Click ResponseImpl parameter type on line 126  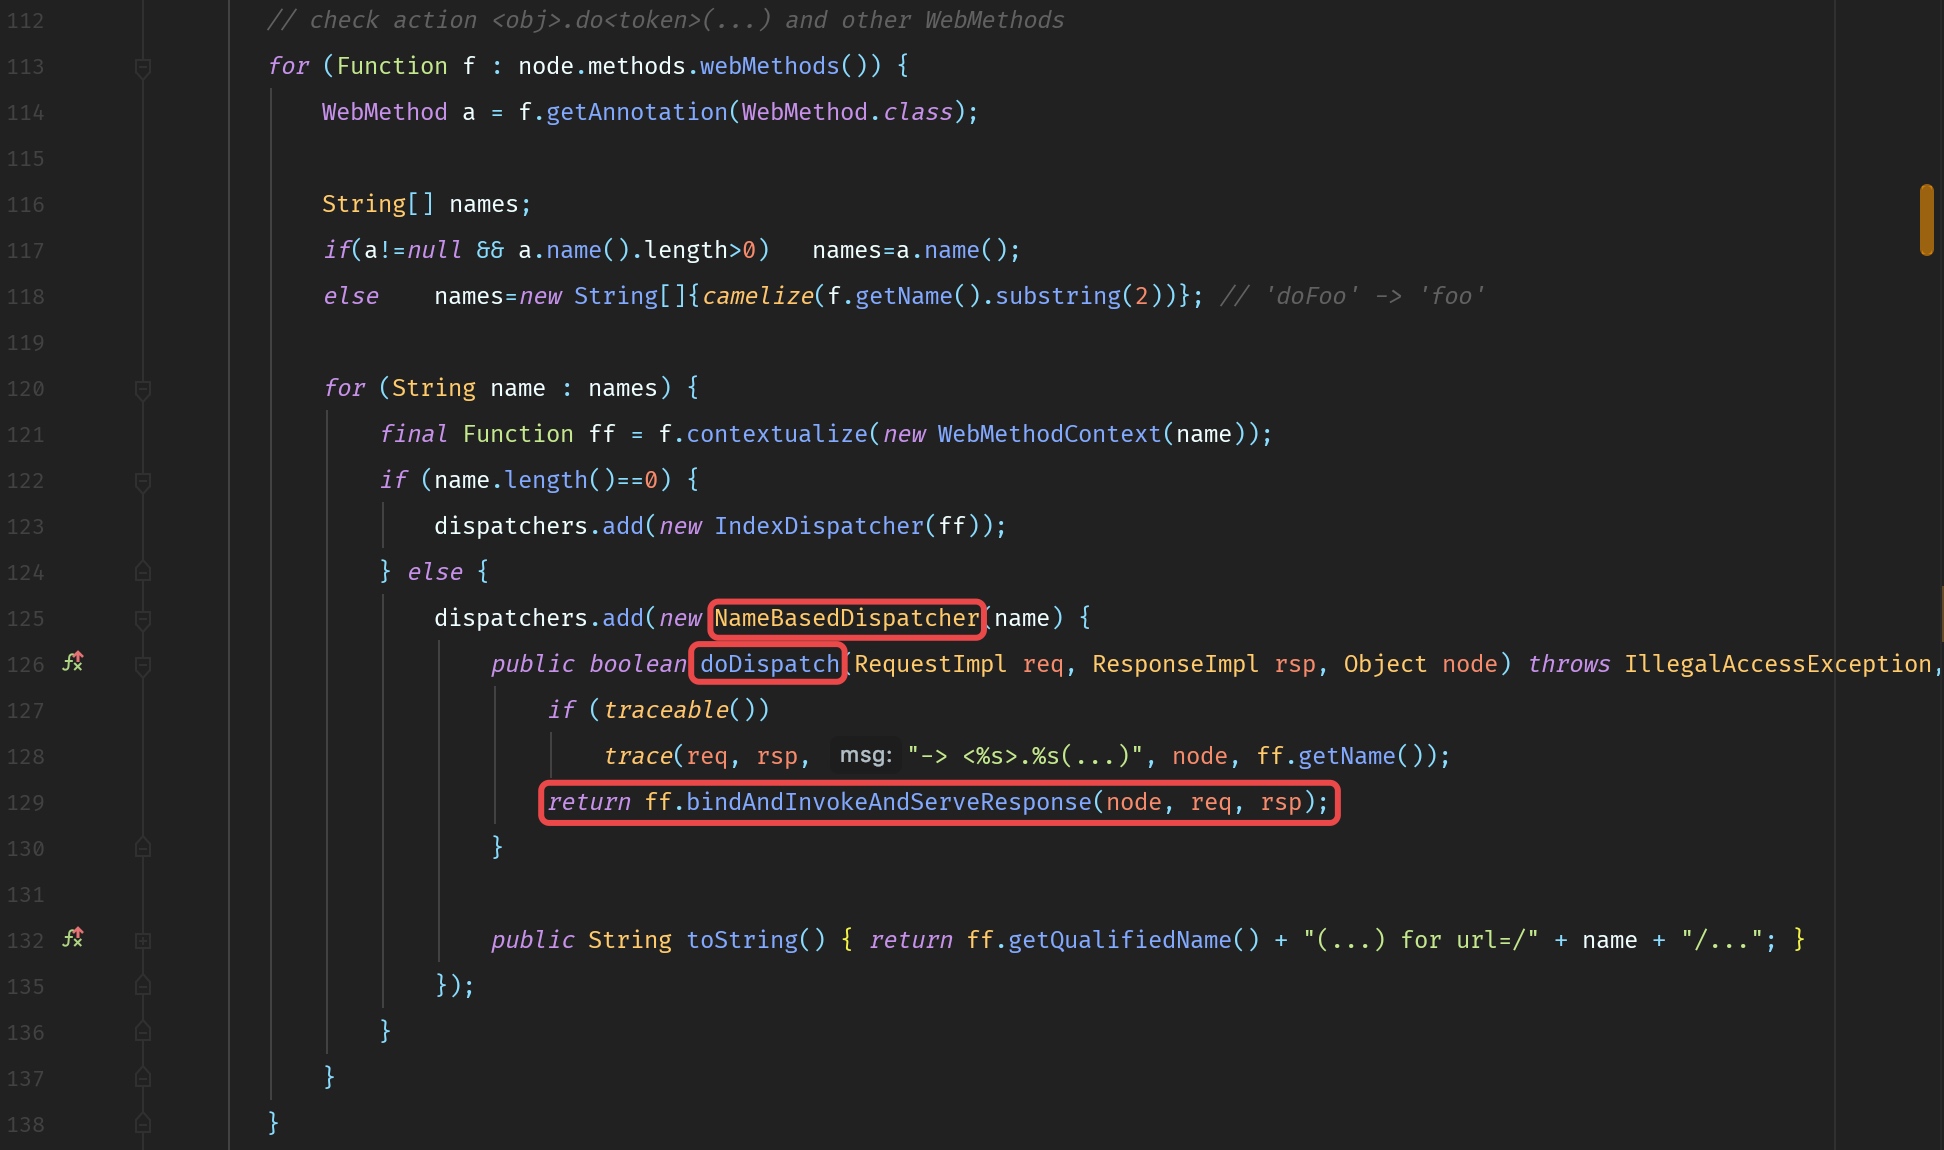click(x=1175, y=665)
